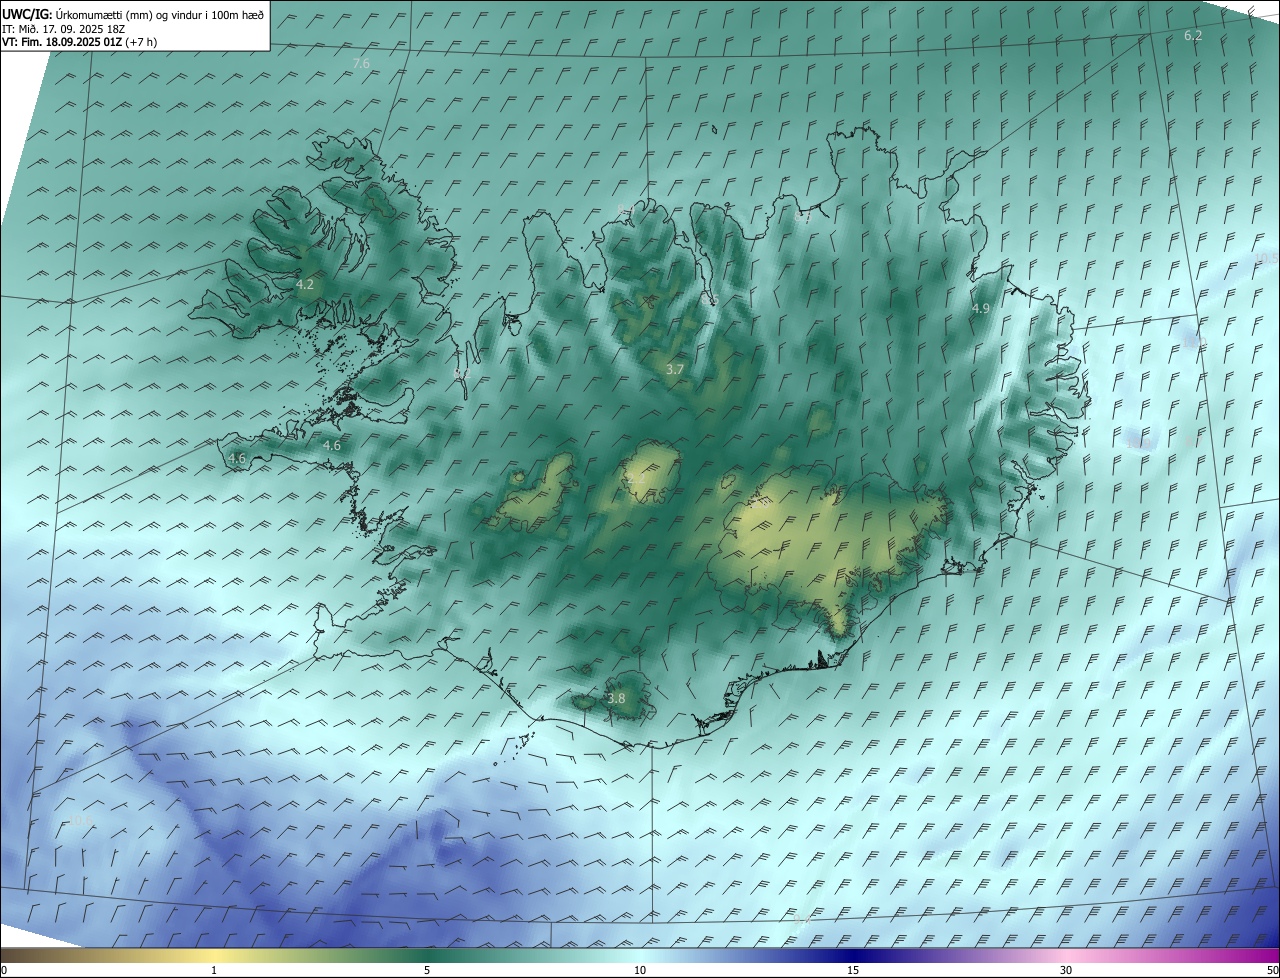Click the 'IT: Mið. 17. 09. 2025 18Z' line

pos(64,29)
